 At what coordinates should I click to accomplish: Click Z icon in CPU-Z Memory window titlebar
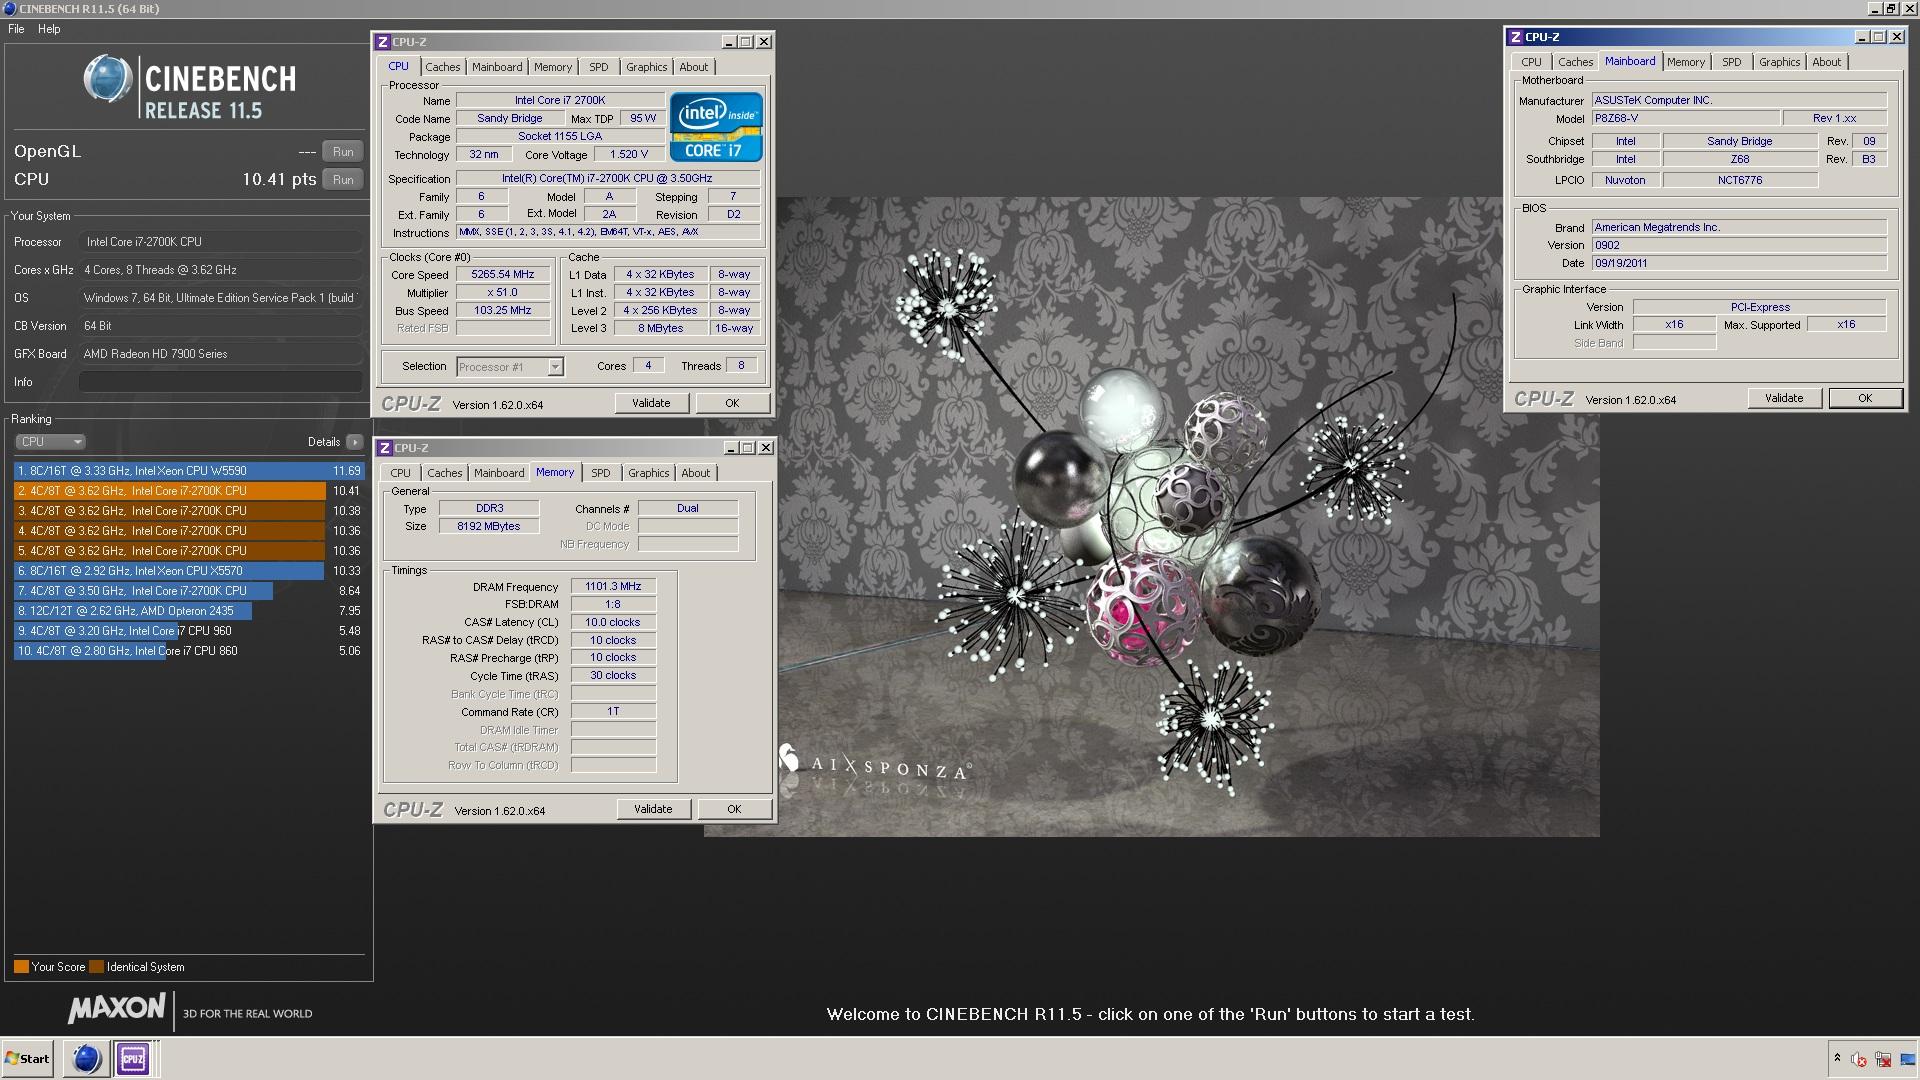pos(385,448)
